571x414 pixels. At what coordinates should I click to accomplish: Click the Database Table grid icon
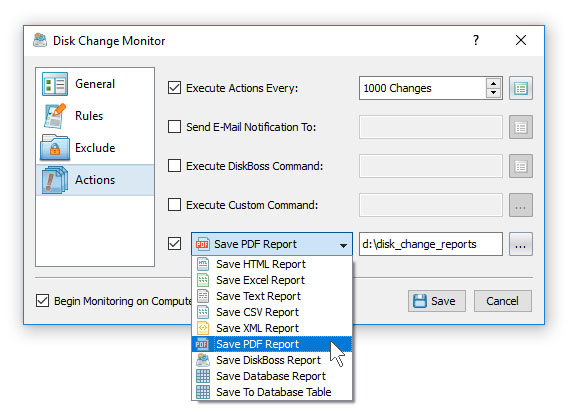(x=203, y=392)
